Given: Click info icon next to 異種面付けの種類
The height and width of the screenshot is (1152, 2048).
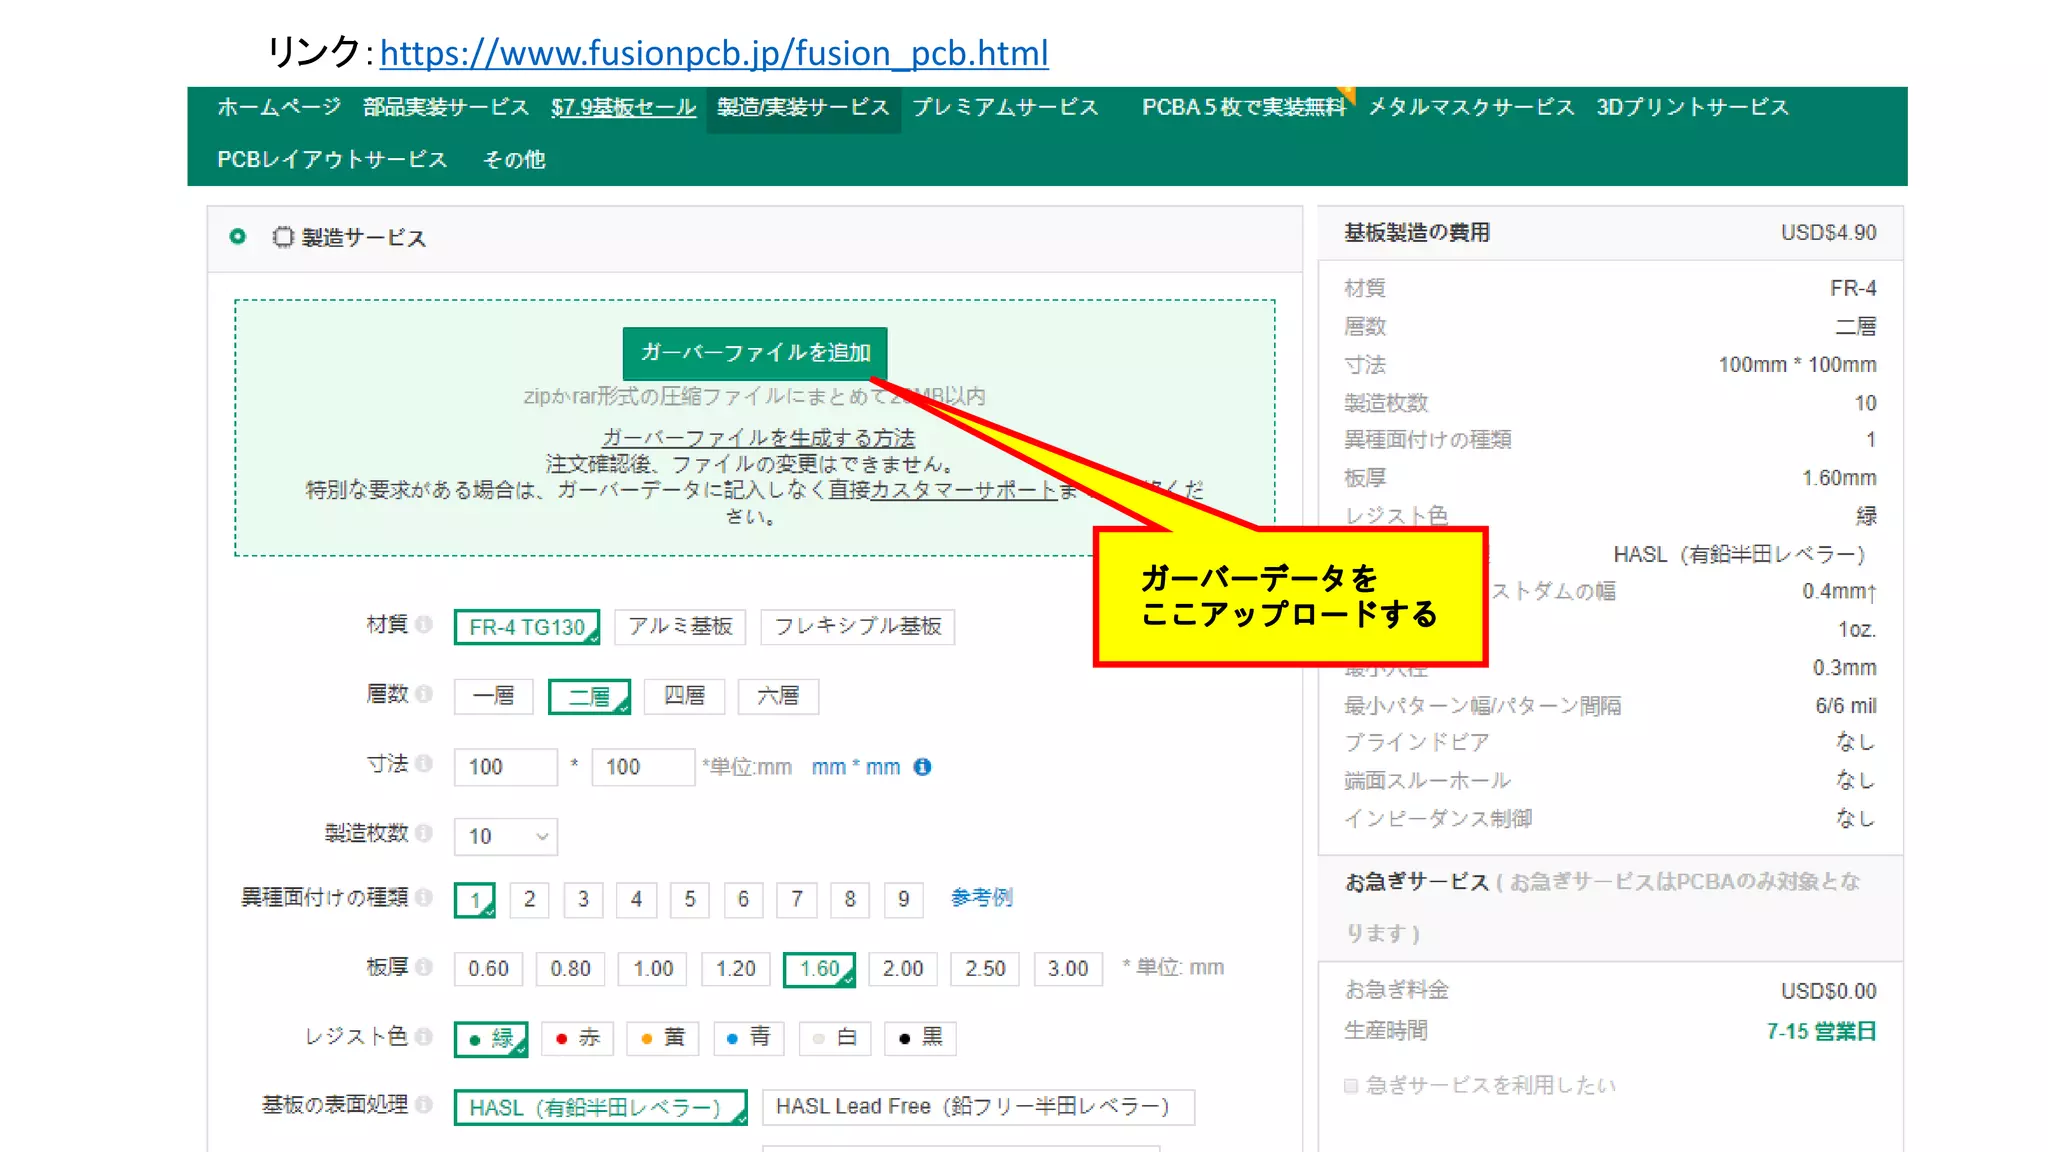Looking at the screenshot, I should [424, 898].
